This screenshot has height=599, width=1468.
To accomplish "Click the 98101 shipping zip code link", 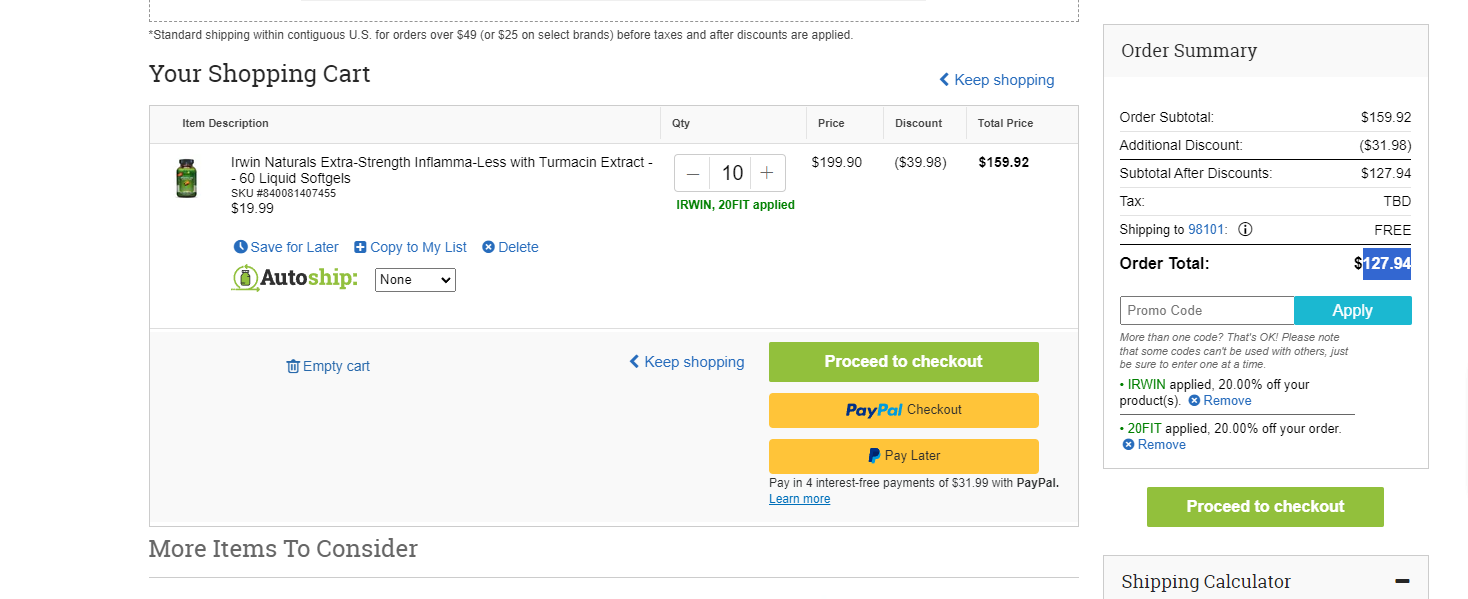I will pyautogui.click(x=1206, y=230).
